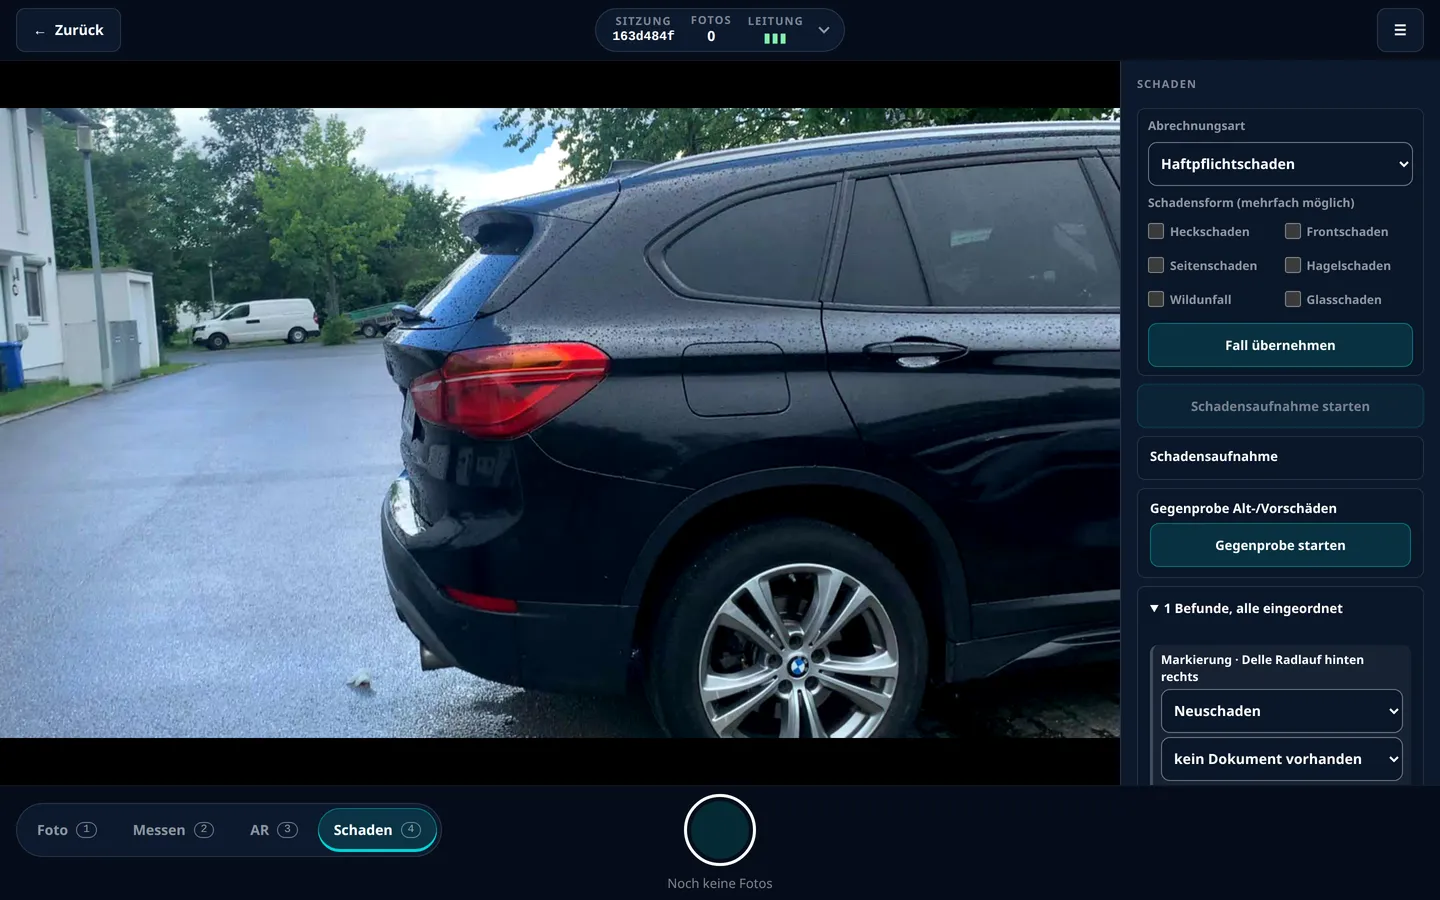Image resolution: width=1440 pixels, height=900 pixels.
Task: Enable the Hagelschaden checkbox
Action: pos(1293,265)
